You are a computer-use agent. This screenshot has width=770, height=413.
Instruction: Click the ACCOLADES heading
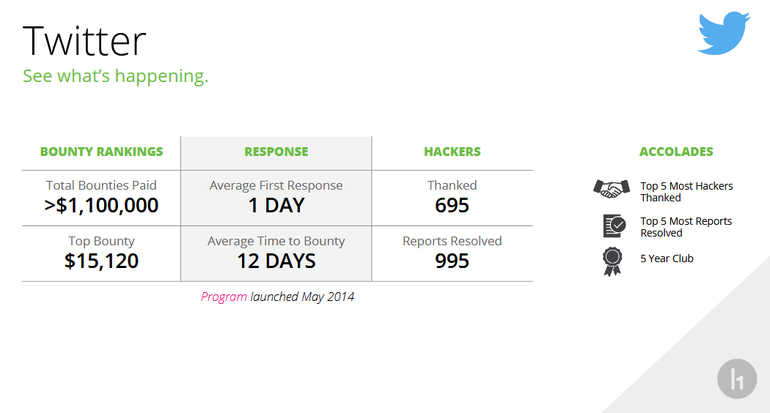676,152
